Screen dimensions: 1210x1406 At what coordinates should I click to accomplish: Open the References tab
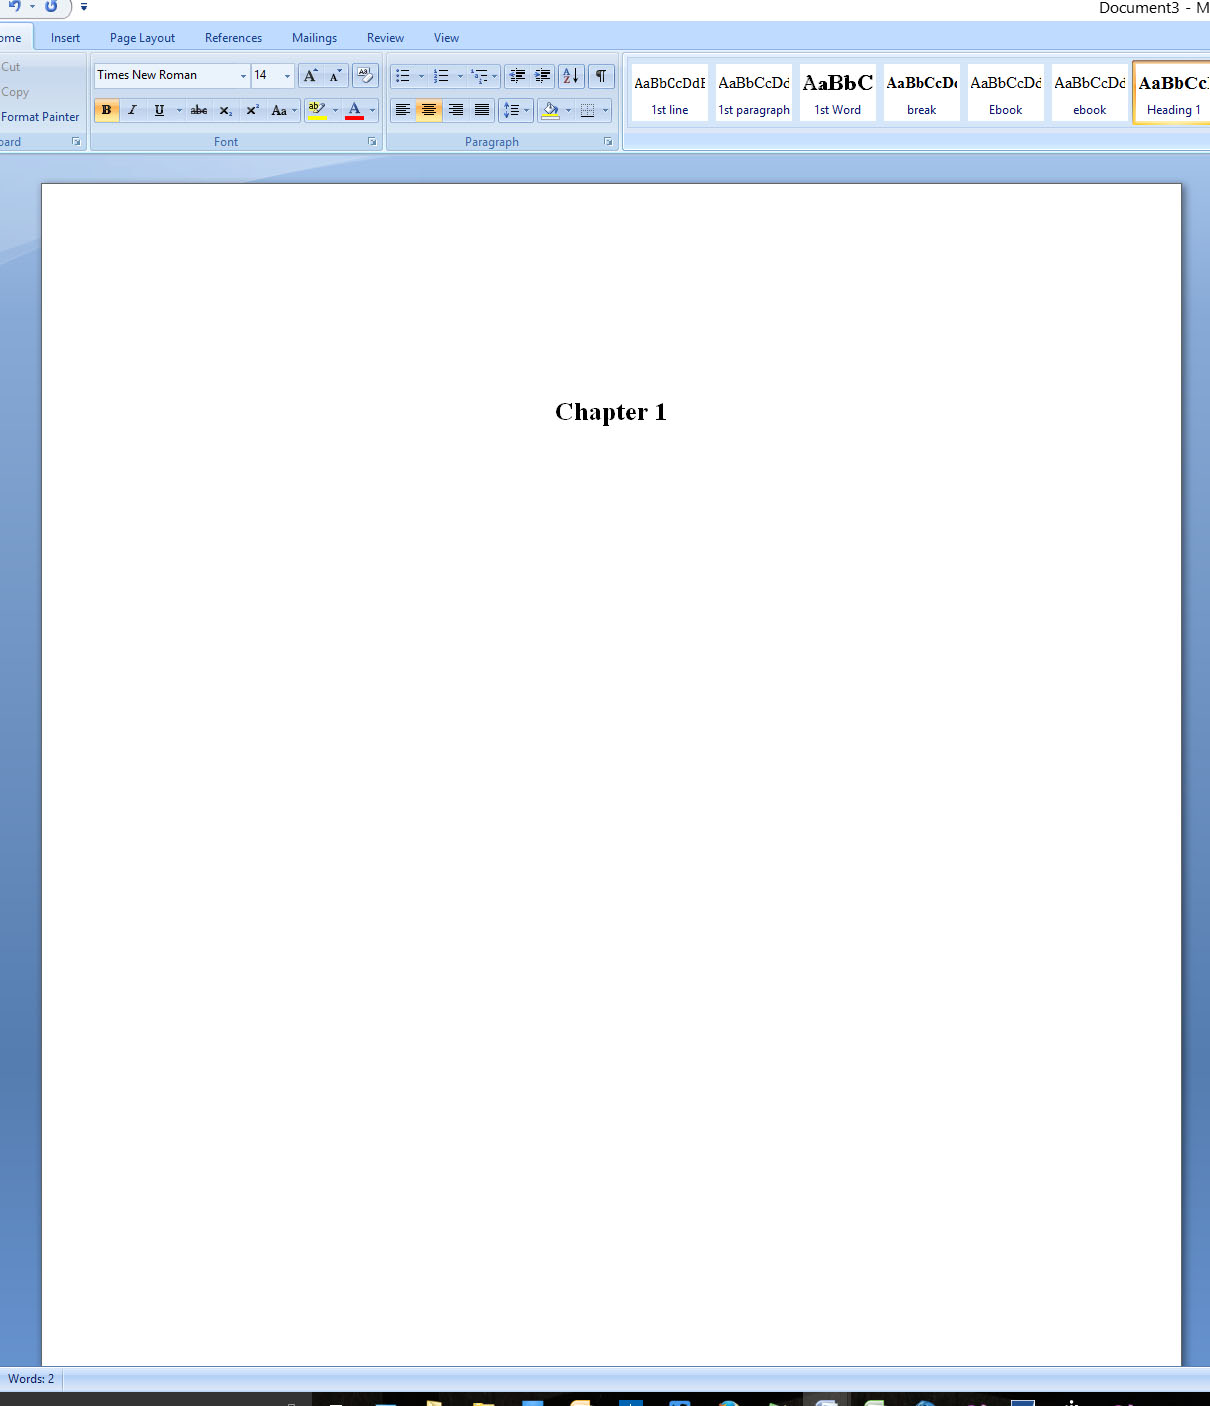233,38
